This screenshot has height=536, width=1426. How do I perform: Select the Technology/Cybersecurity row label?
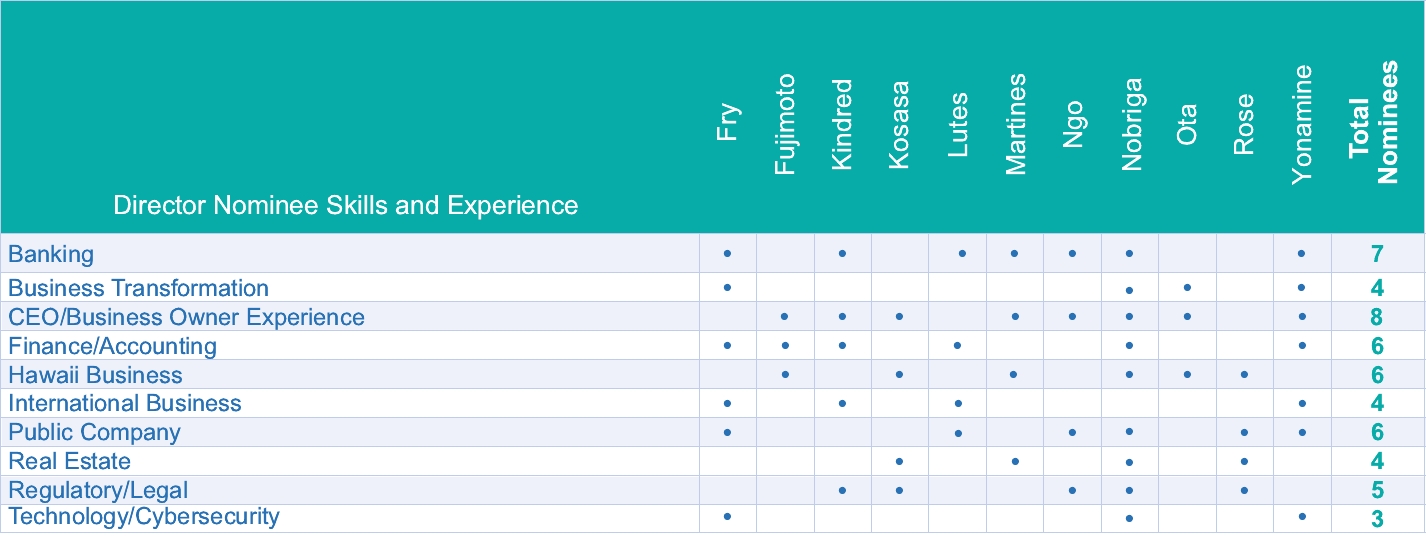tap(145, 517)
